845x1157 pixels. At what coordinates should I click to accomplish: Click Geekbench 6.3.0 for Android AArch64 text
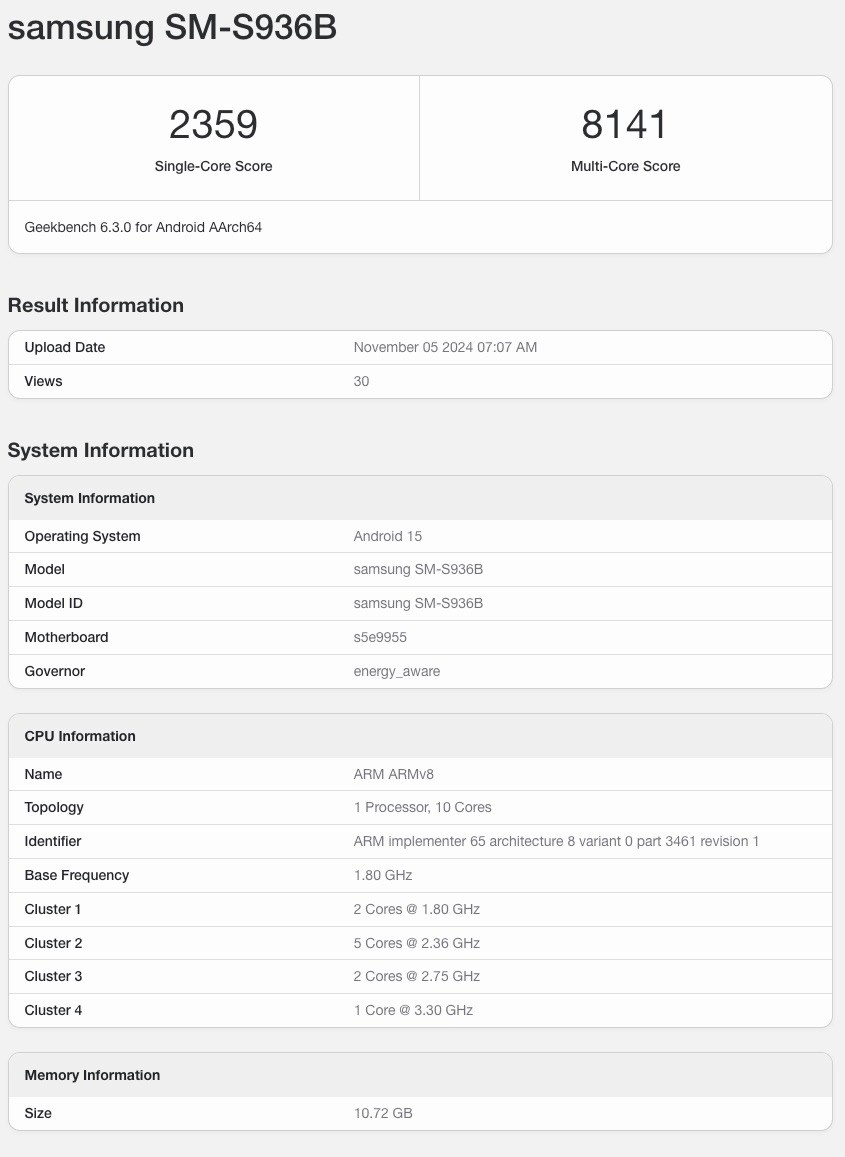pos(143,227)
